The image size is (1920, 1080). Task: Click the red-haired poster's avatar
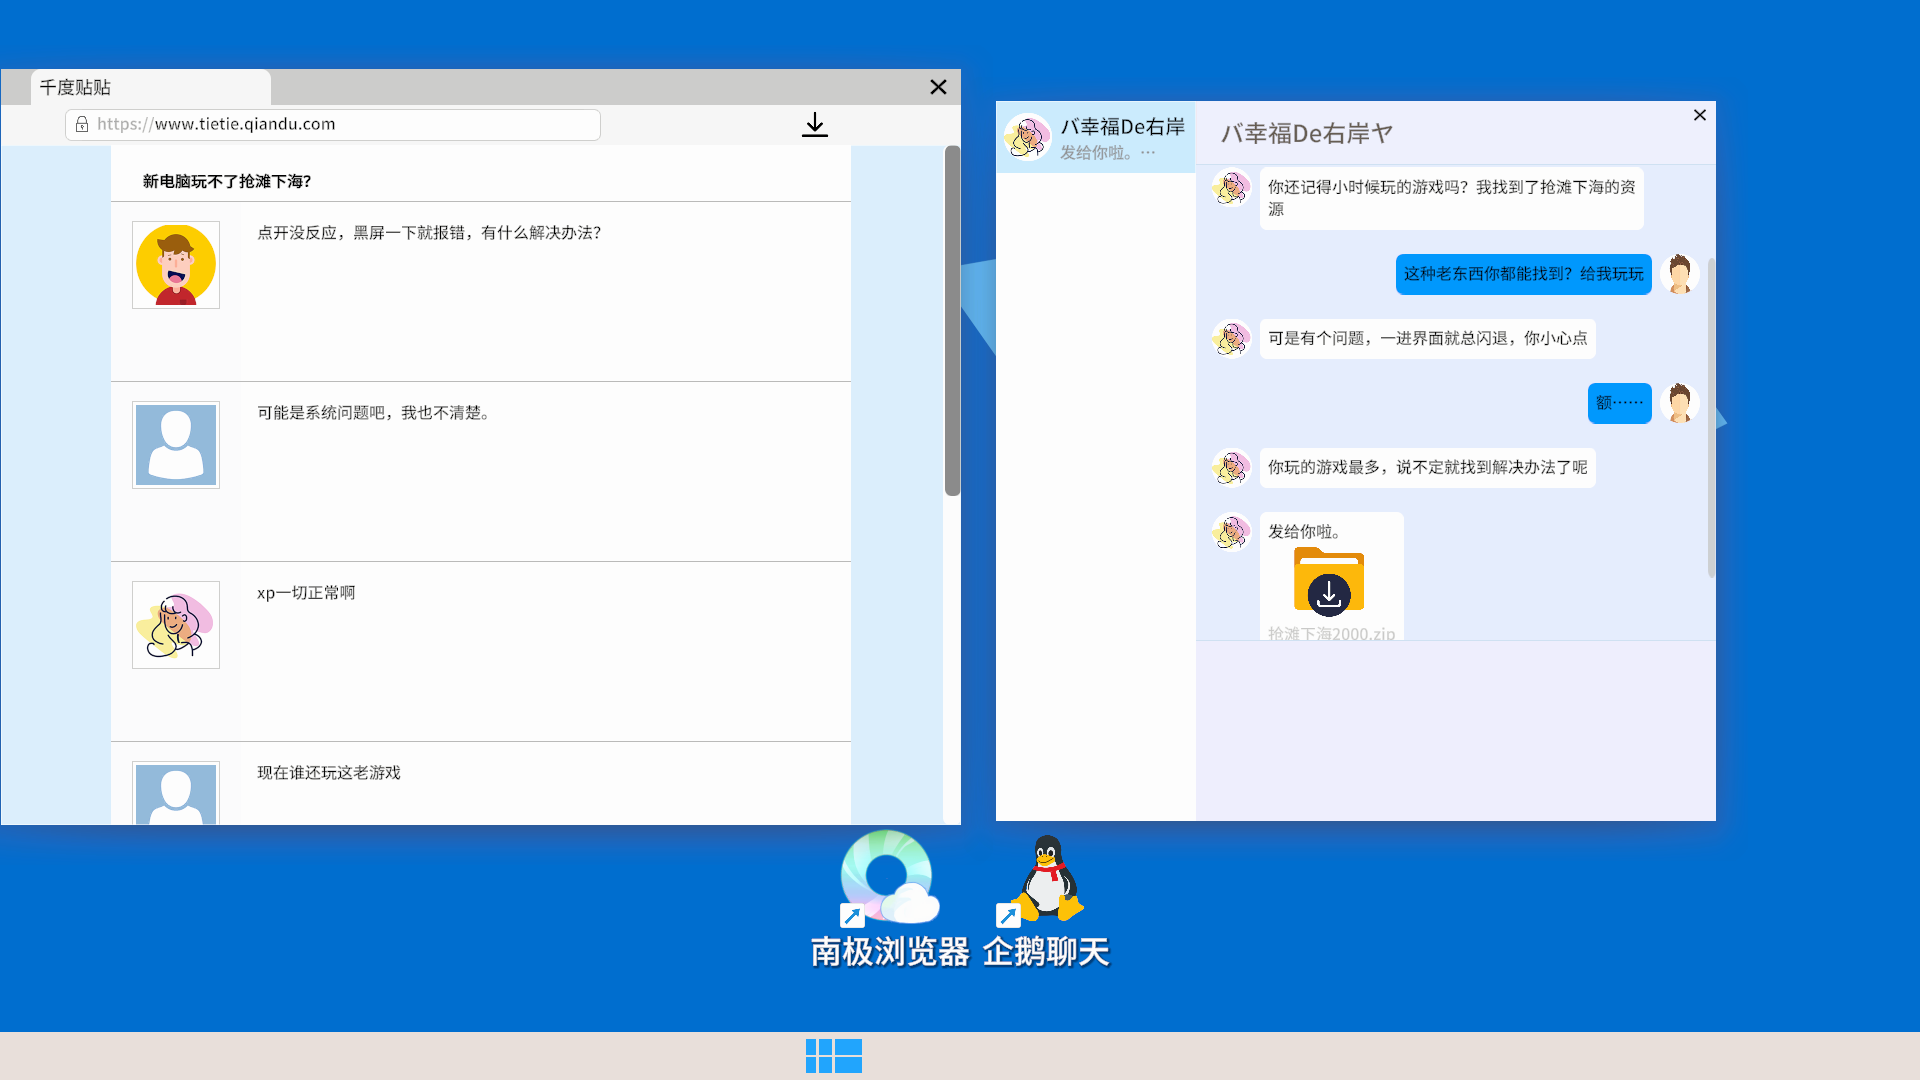pos(175,264)
